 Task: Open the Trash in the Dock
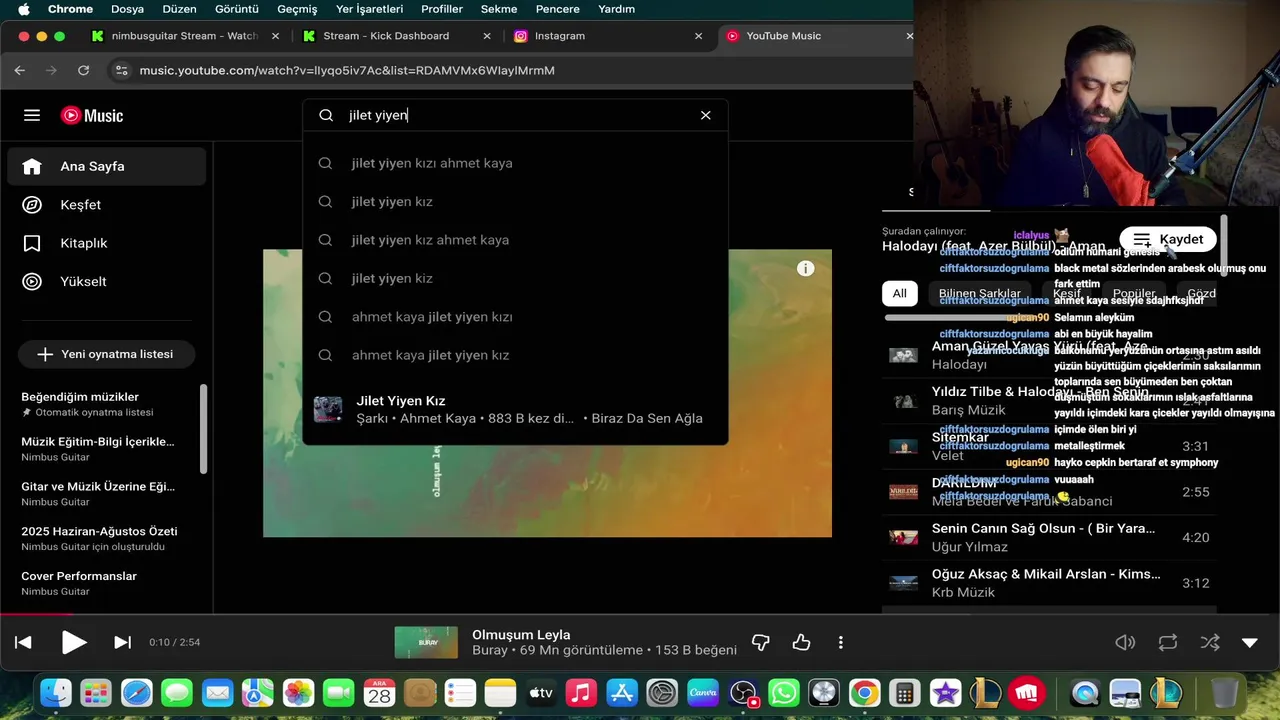[x=1224, y=692]
